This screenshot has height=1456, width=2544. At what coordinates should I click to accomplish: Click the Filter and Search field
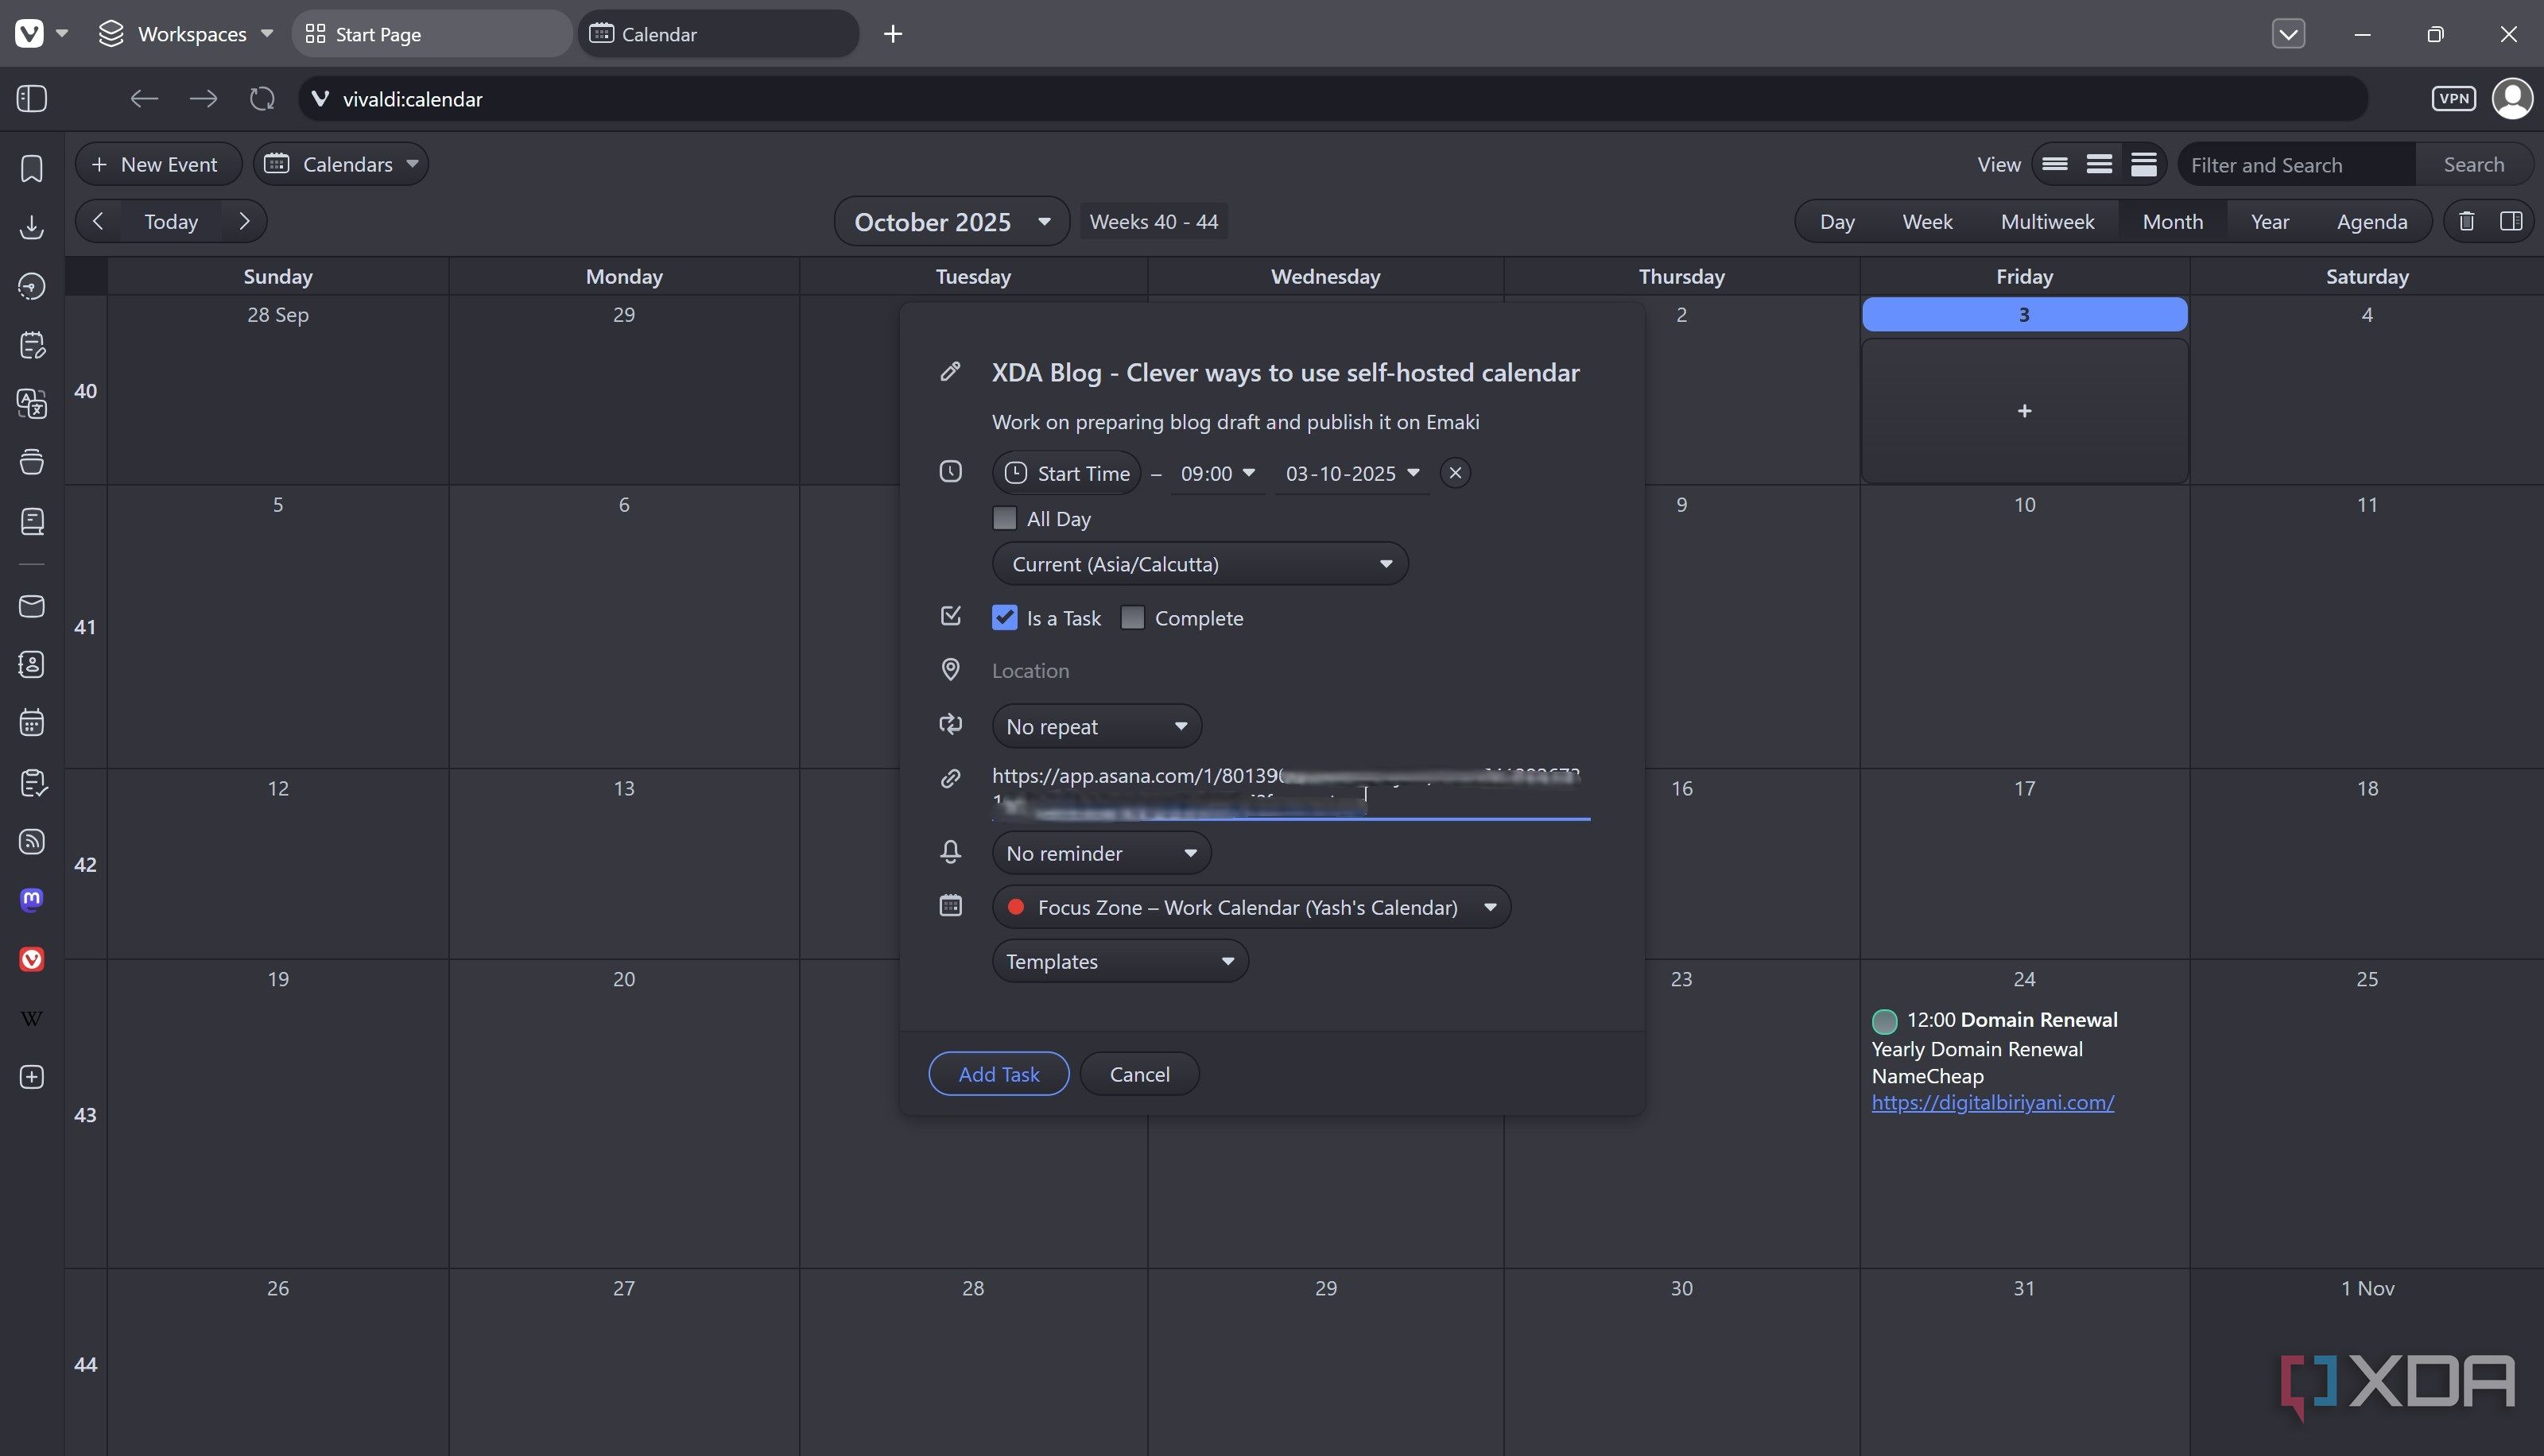2296,164
